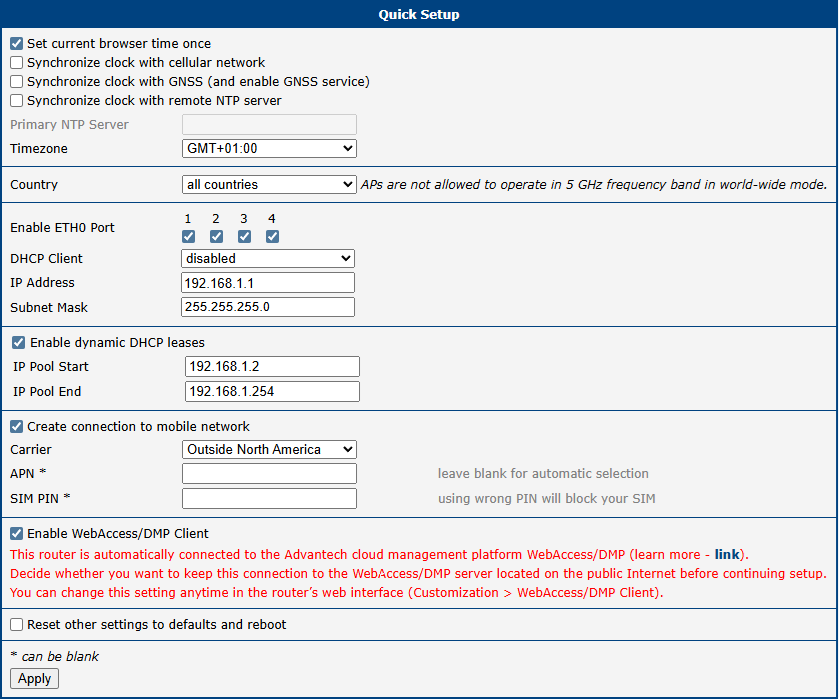Screen dimensions: 839x700
Task: Click the IP Pool Start field
Action: [272, 367]
